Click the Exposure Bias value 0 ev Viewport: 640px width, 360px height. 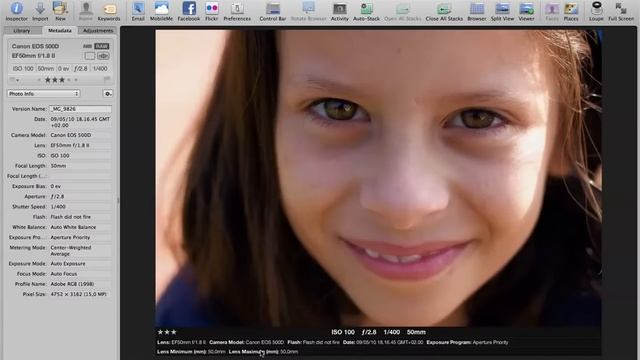(80, 186)
